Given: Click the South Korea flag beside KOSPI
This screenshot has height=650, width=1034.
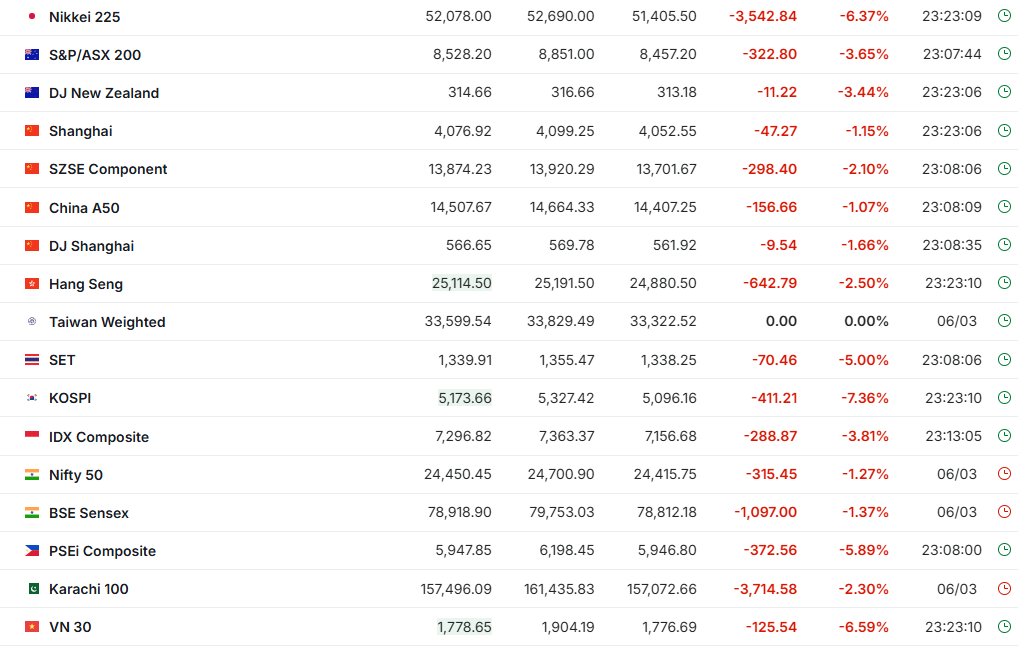Looking at the screenshot, I should click(32, 398).
